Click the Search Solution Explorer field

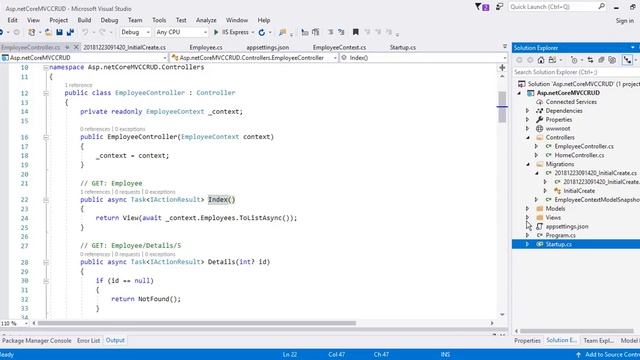point(576,72)
